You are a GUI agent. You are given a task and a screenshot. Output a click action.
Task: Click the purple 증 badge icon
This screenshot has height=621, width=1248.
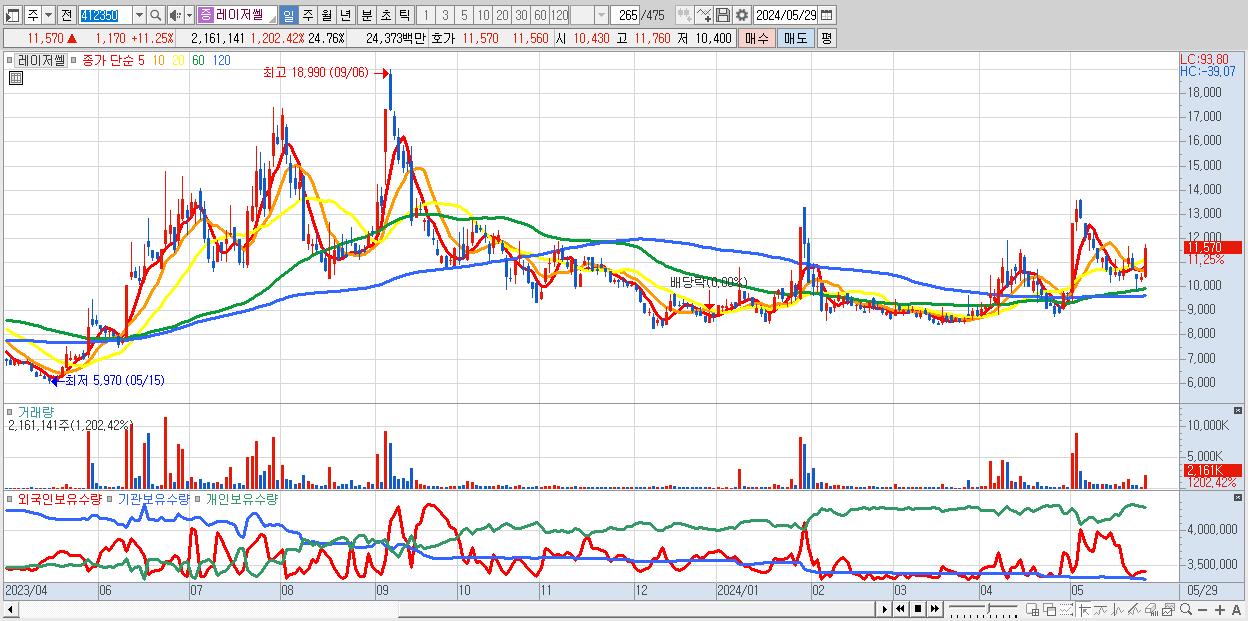pyautogui.click(x=205, y=16)
